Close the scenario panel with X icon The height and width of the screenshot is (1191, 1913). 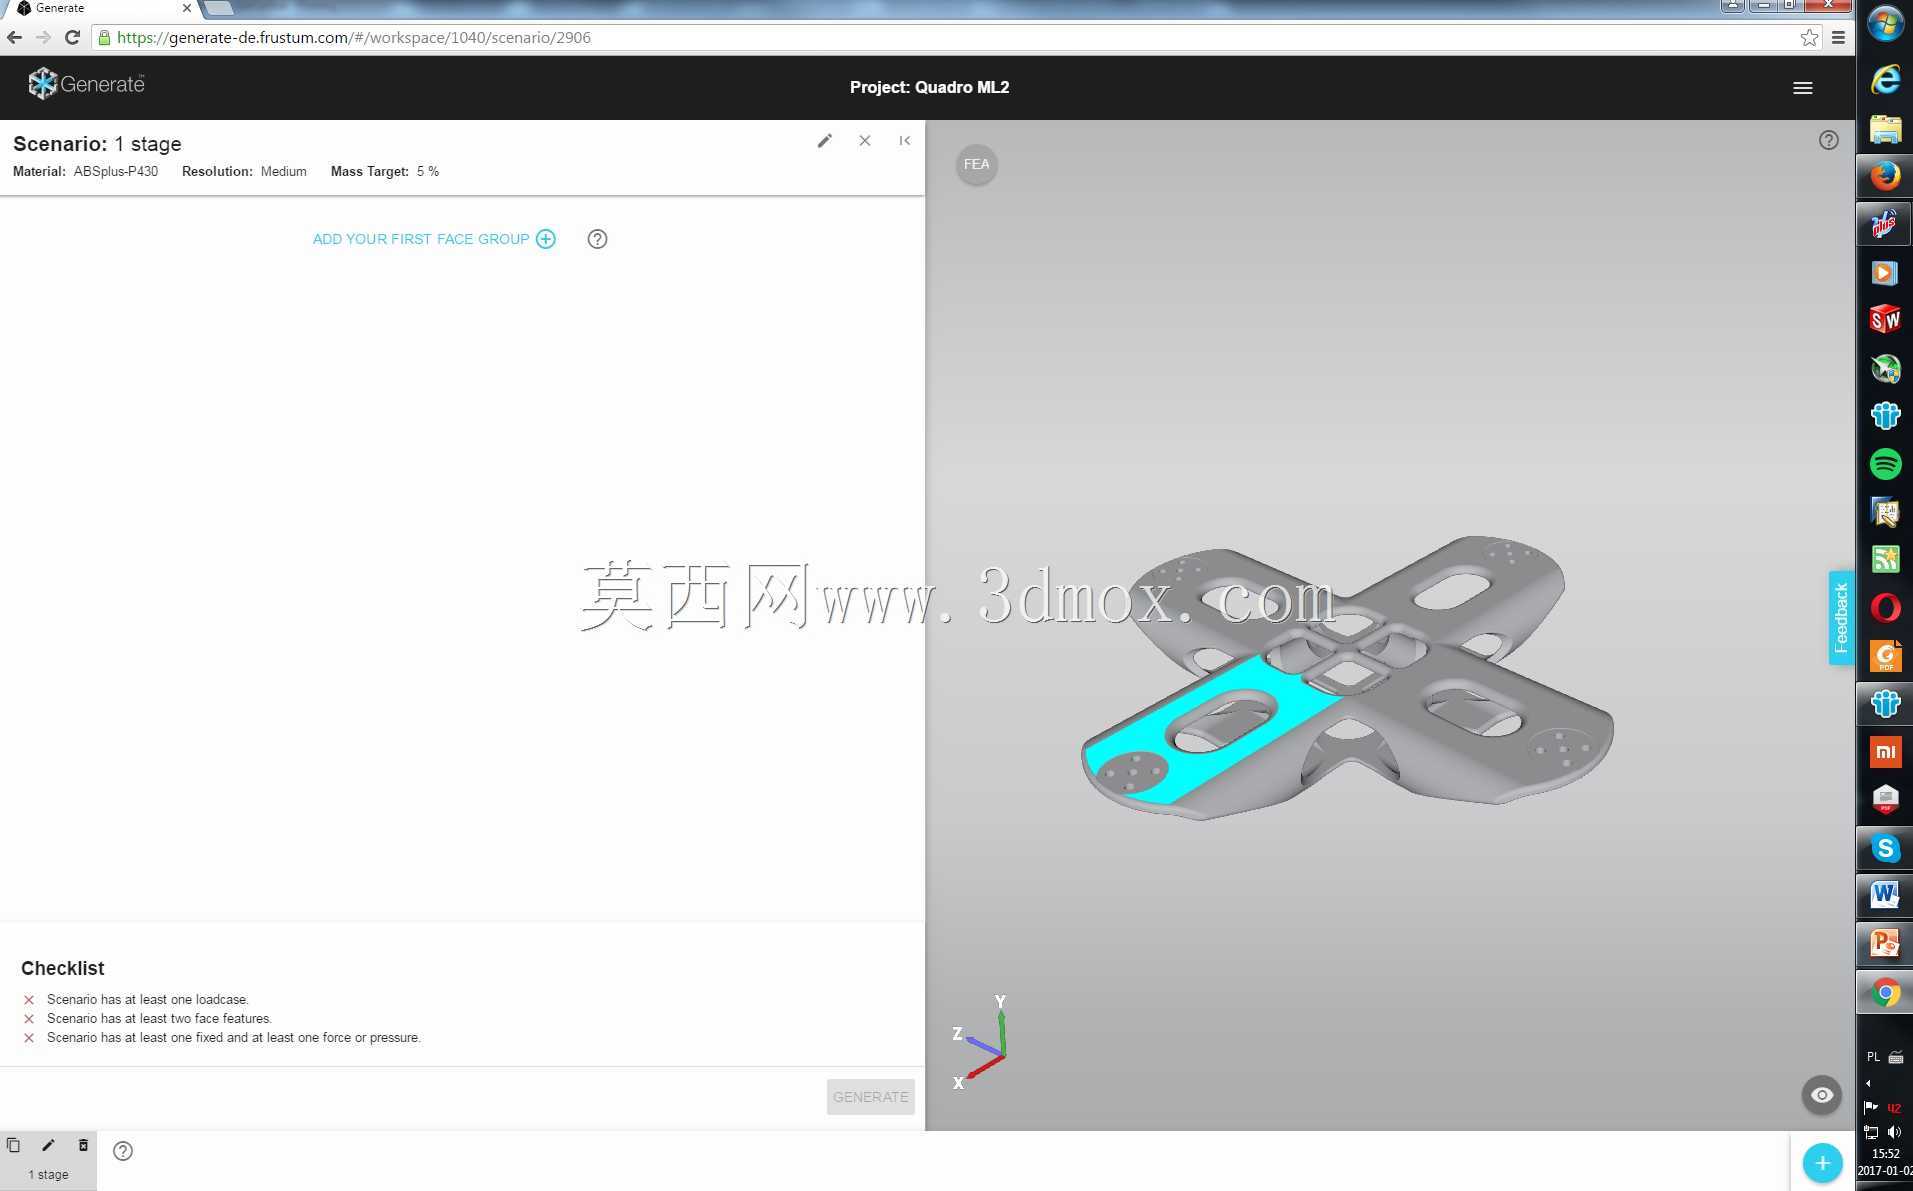point(865,141)
